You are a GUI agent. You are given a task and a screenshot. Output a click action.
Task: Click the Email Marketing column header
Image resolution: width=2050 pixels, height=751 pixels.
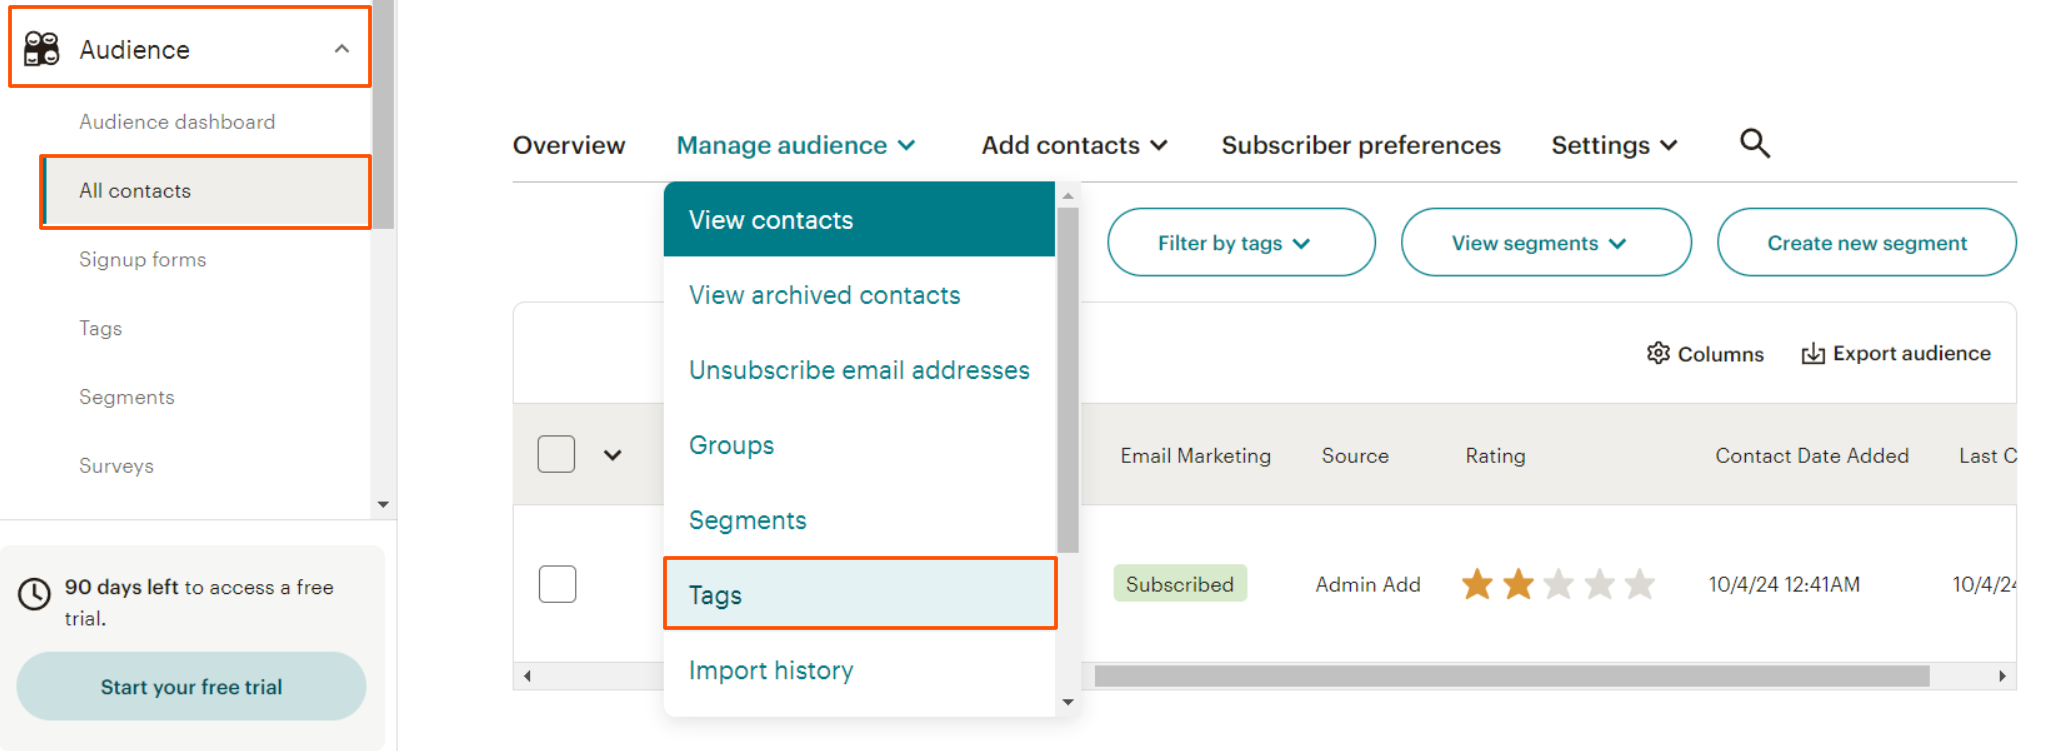pos(1195,456)
